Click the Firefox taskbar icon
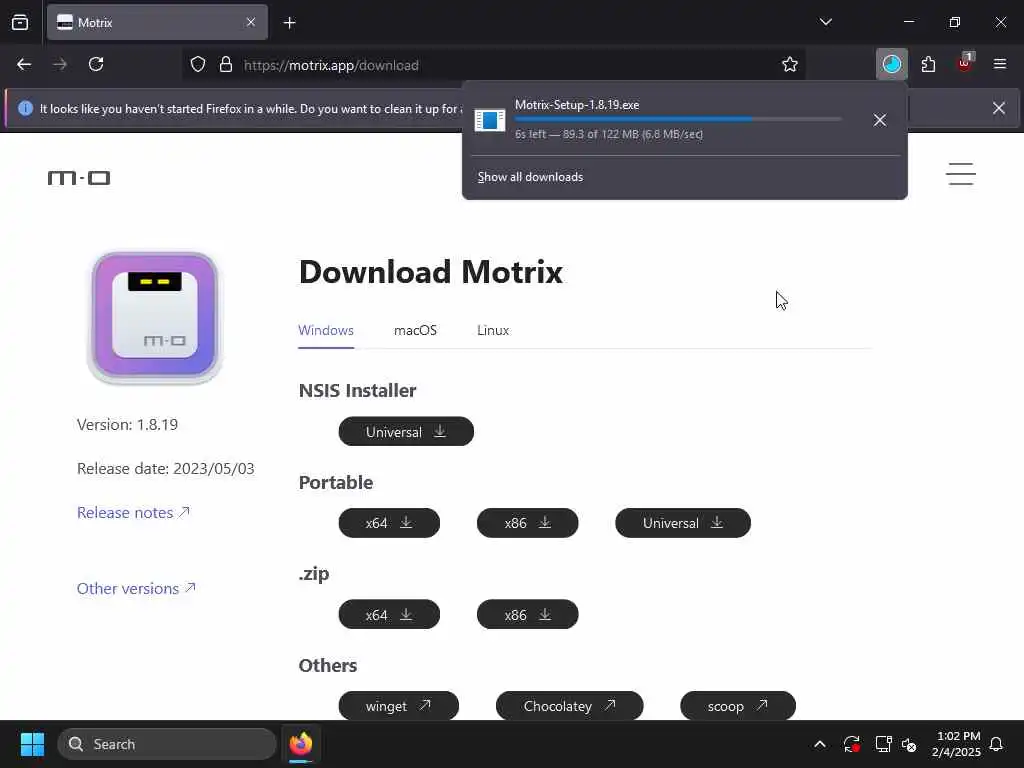This screenshot has height=768, width=1024. coord(301,744)
